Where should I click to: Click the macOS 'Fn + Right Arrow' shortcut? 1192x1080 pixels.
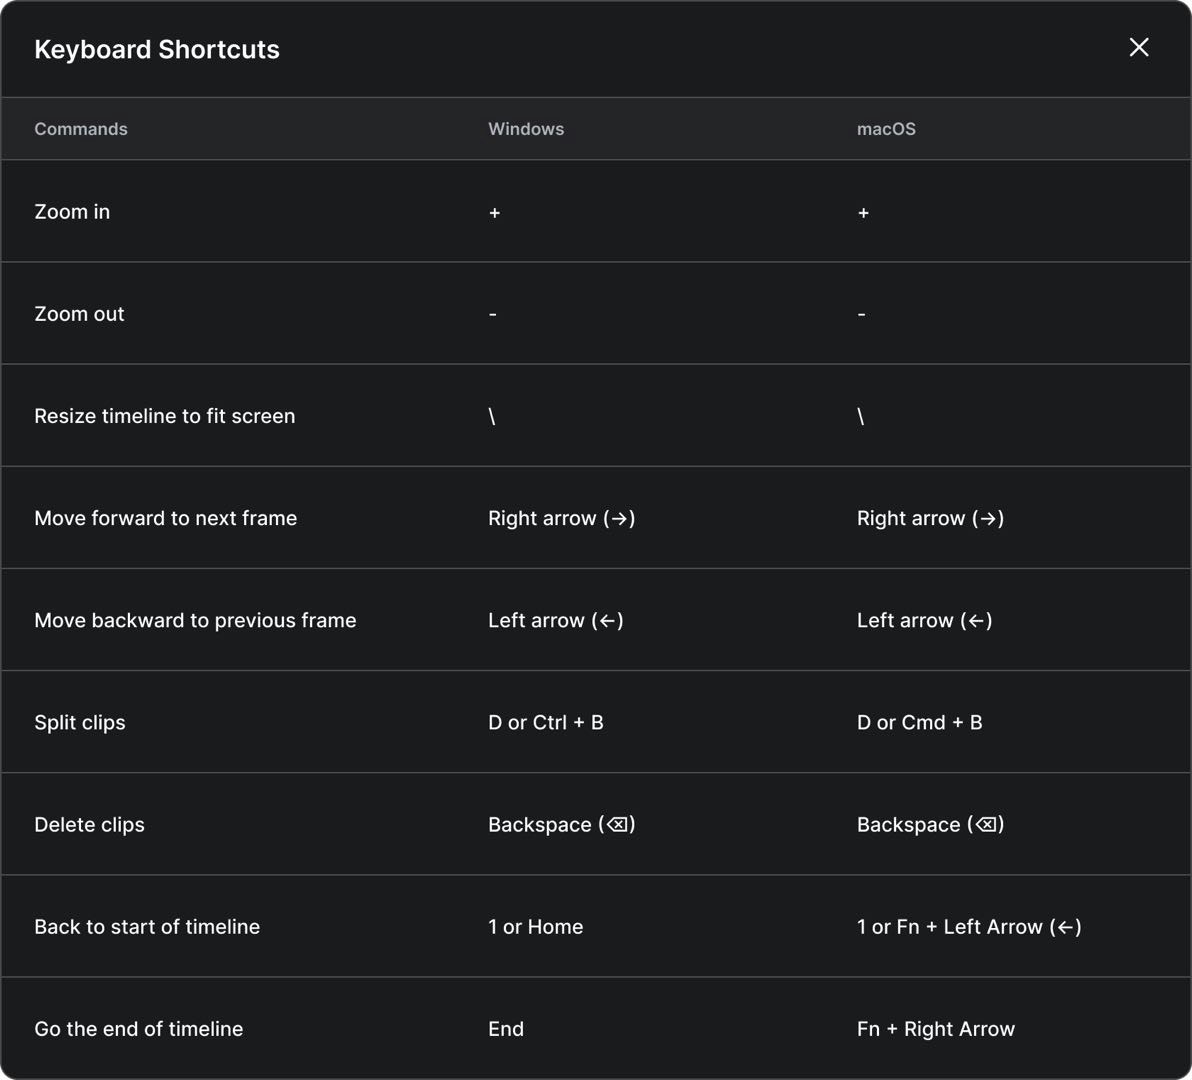pos(936,1029)
